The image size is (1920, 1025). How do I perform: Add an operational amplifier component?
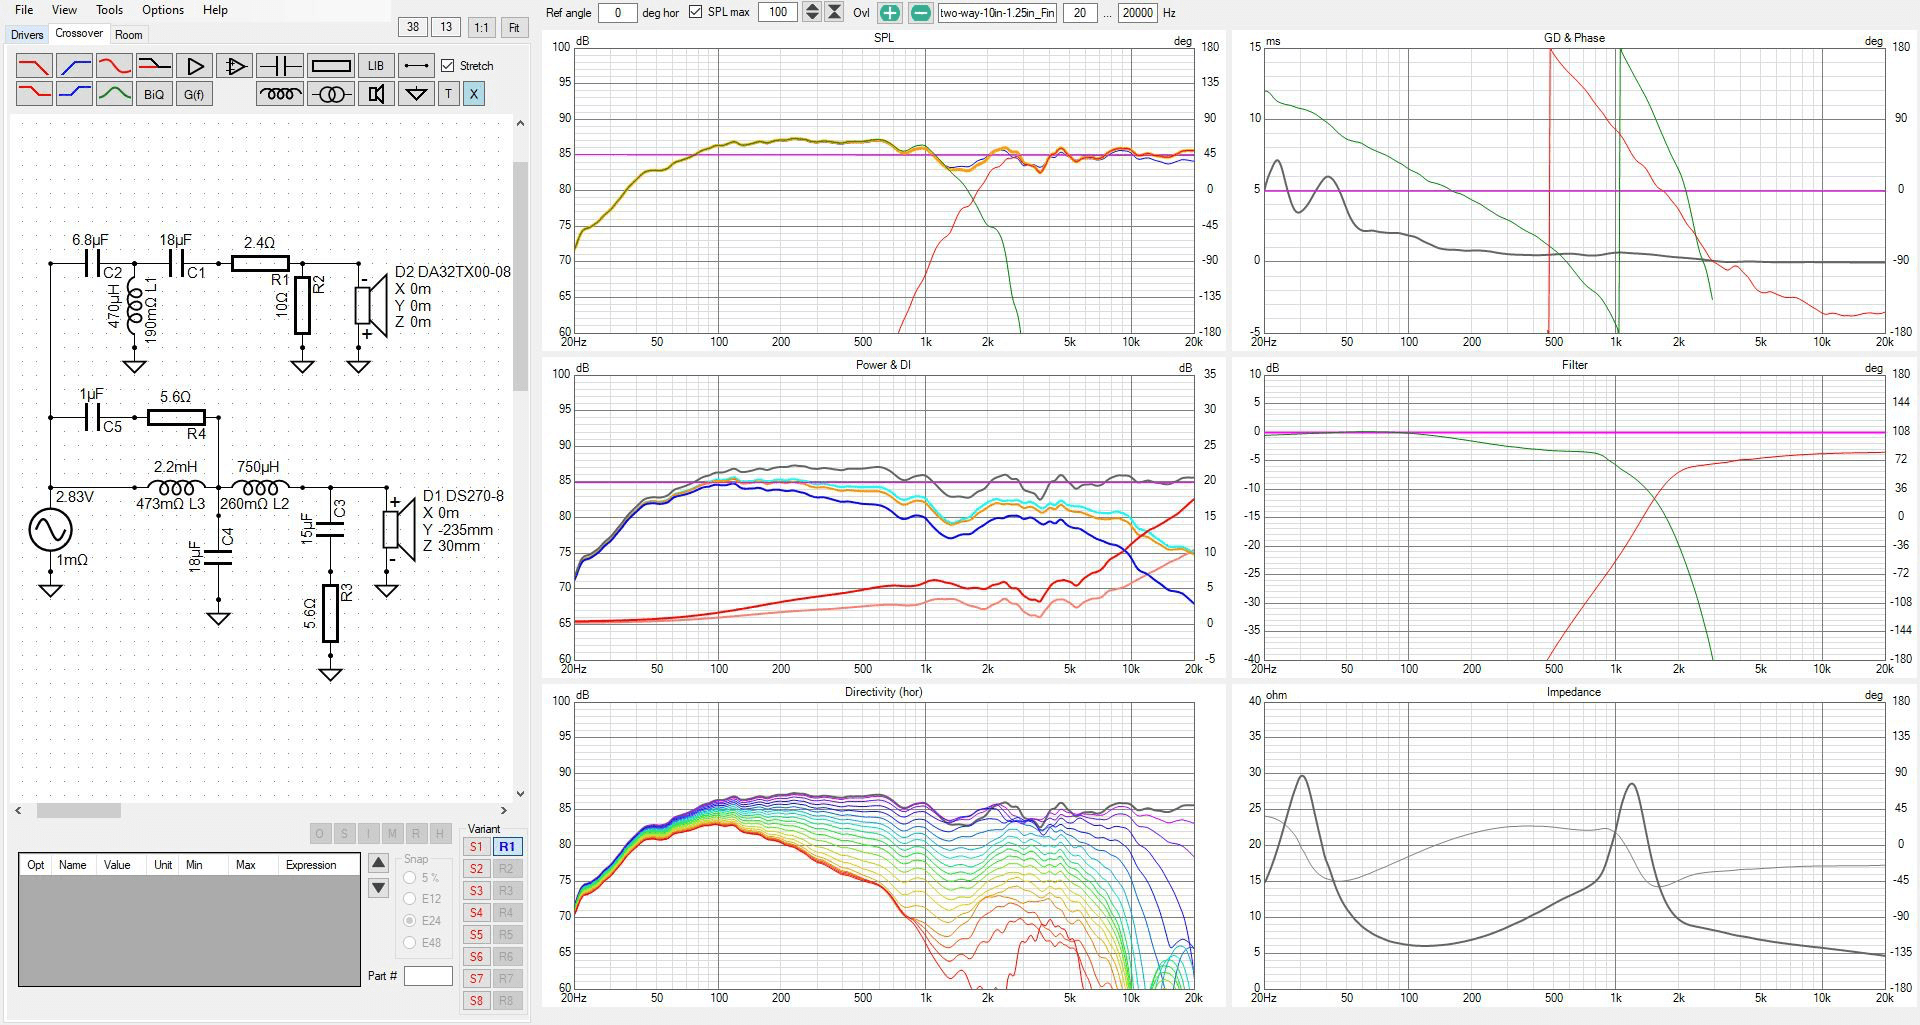(234, 66)
